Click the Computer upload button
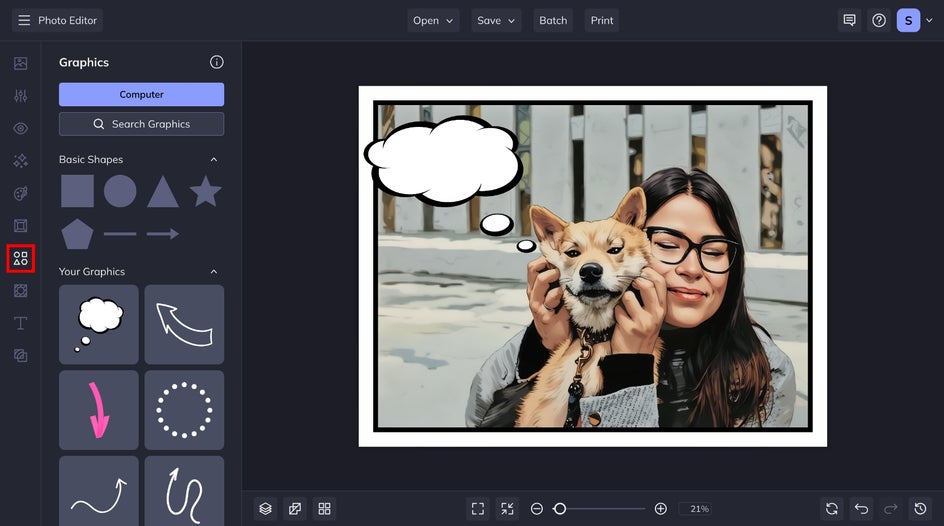Screen dimensions: 944x526 click(141, 94)
